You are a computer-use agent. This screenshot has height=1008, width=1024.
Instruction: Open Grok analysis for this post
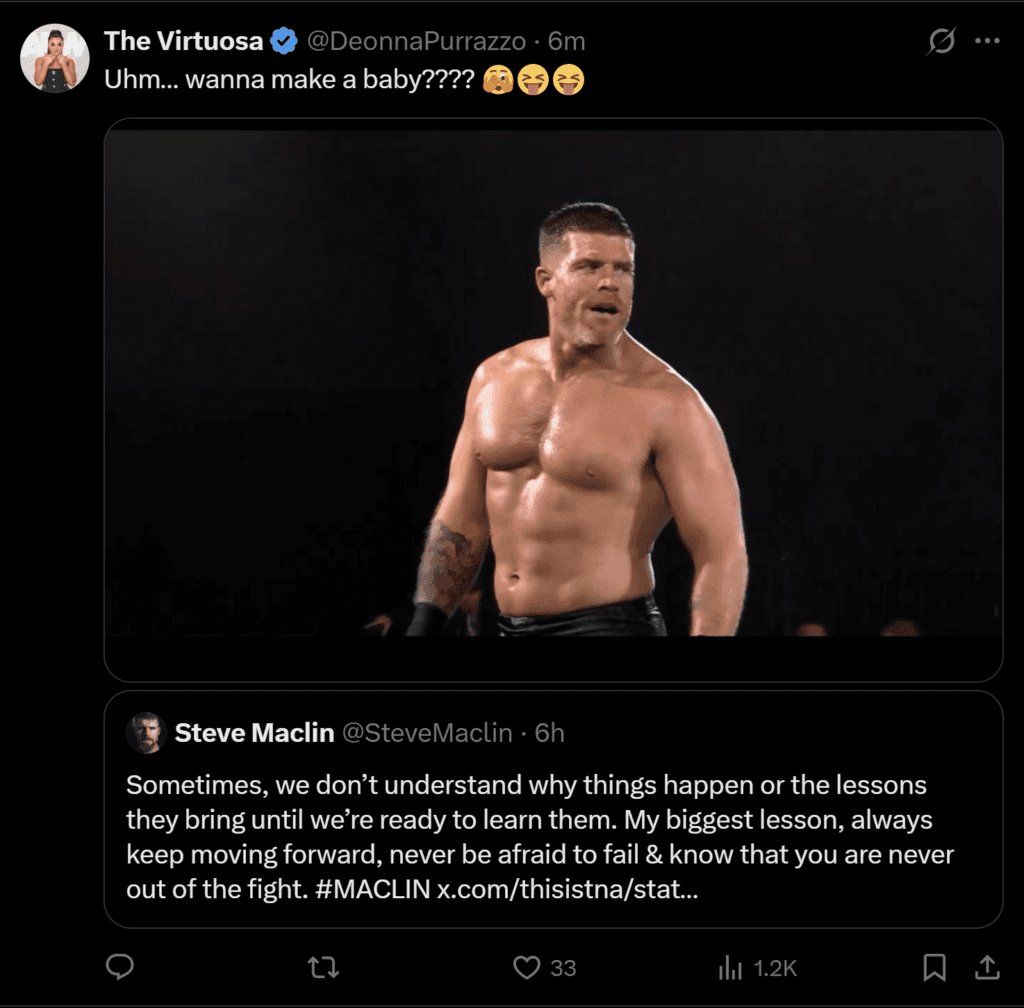(x=941, y=40)
